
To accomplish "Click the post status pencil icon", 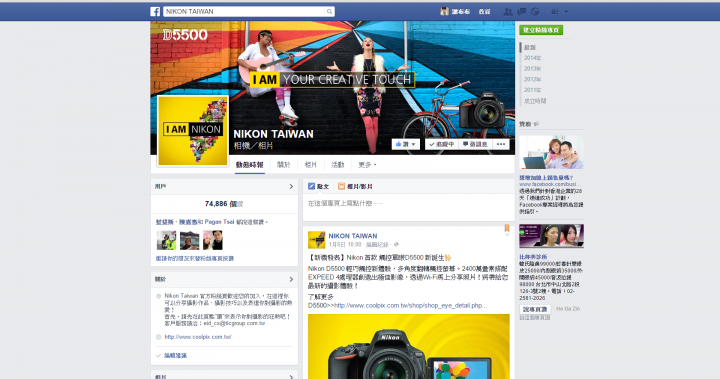I will click(311, 186).
